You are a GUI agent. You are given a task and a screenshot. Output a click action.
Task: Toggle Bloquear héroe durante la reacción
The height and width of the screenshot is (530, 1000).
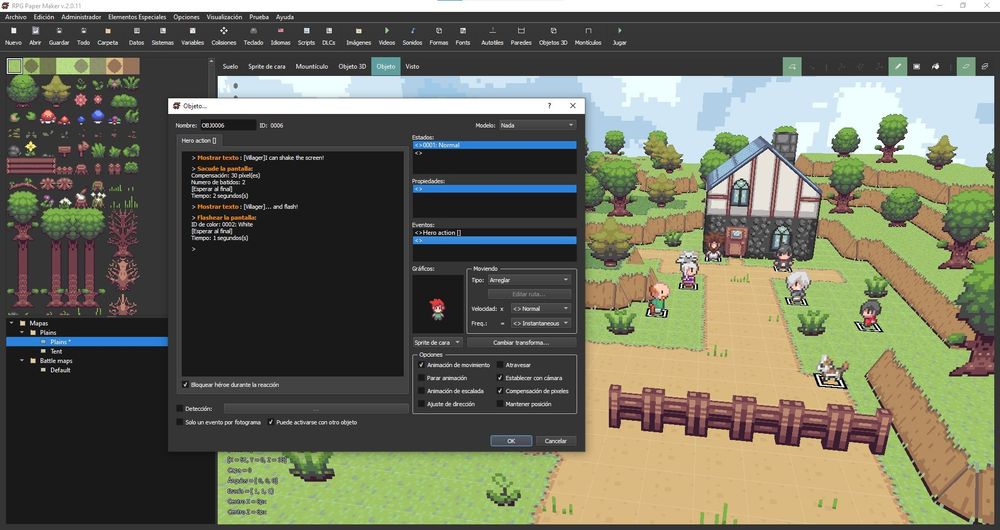click(186, 385)
